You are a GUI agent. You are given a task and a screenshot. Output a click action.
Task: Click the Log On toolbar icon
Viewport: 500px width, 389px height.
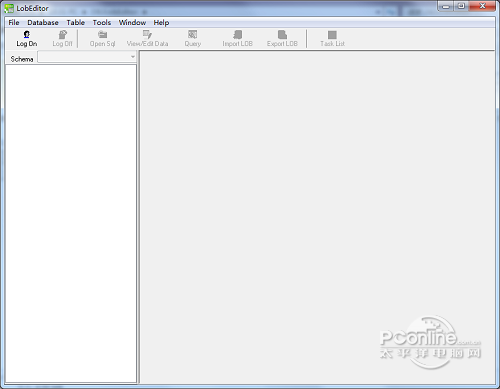pyautogui.click(x=27, y=34)
